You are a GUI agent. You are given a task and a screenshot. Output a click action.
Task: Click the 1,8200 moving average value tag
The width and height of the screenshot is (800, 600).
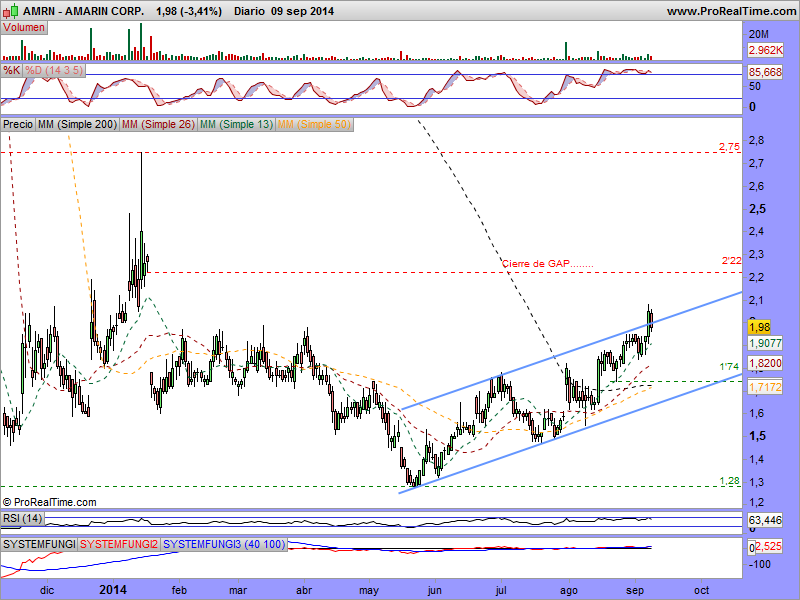765,363
